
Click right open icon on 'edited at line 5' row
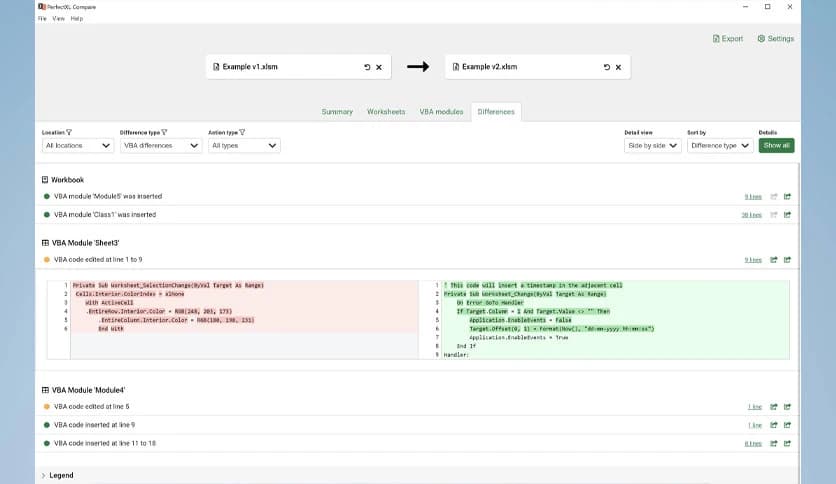pyautogui.click(x=787, y=407)
